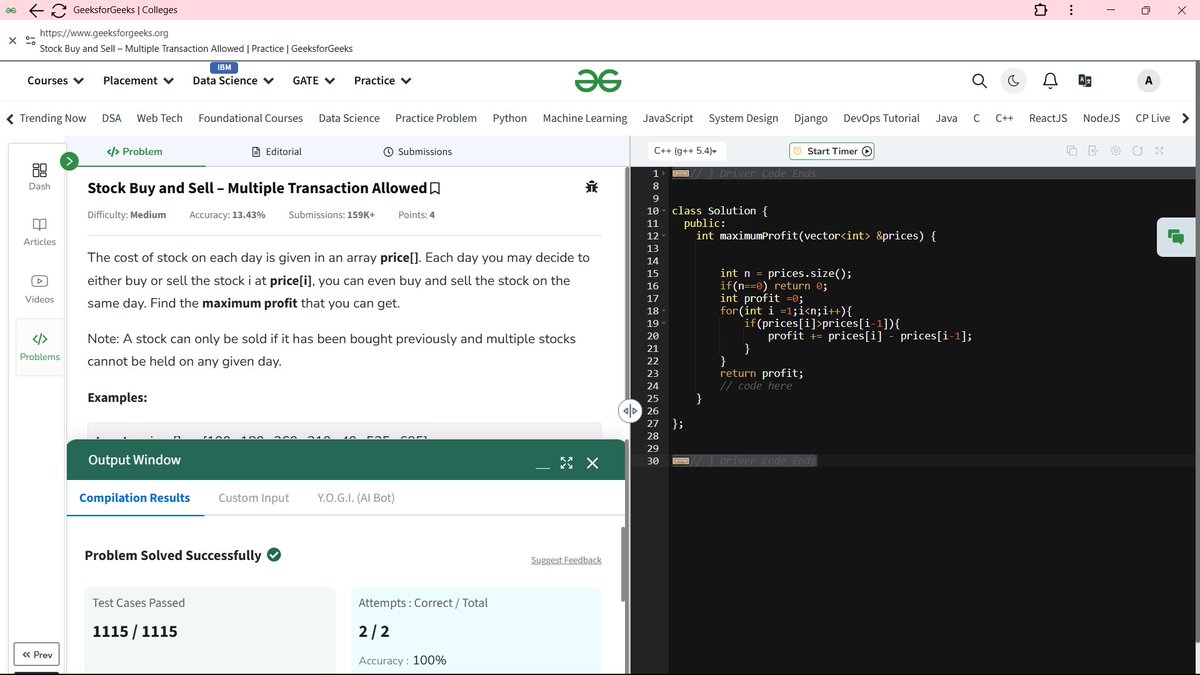Screen dimensions: 1200x675
Task: Open the user avatar A
Action: tap(1148, 81)
